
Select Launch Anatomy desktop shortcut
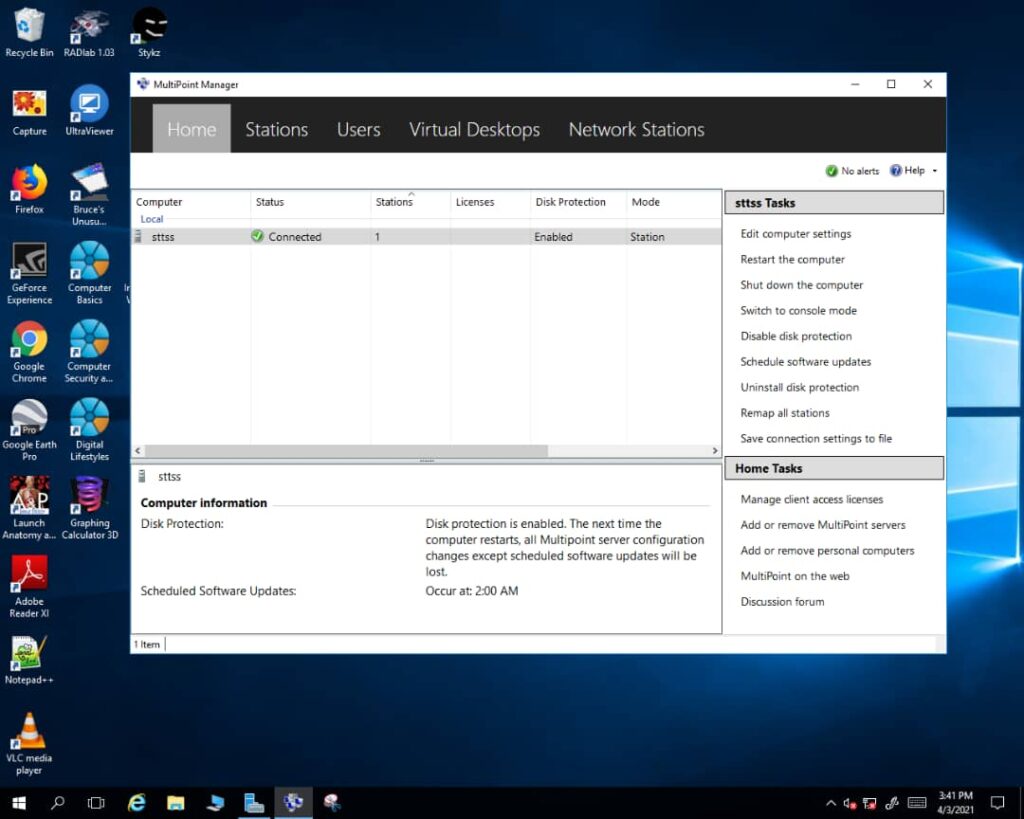(x=29, y=509)
